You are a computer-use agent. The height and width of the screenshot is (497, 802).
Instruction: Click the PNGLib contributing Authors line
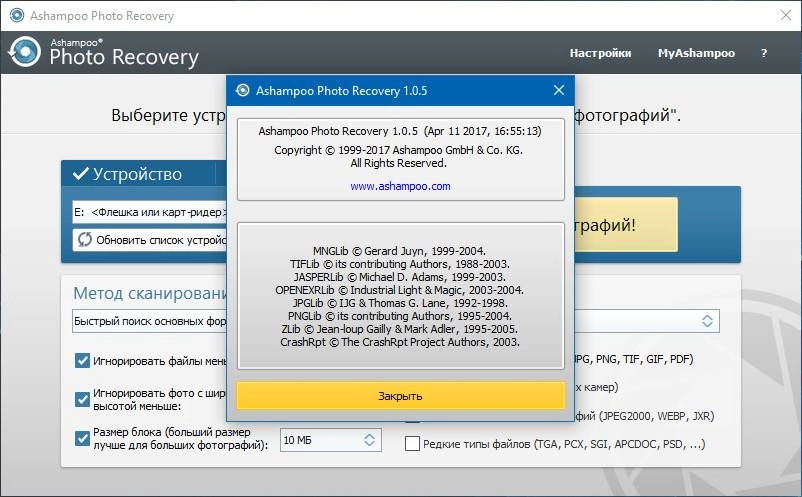tap(399, 316)
